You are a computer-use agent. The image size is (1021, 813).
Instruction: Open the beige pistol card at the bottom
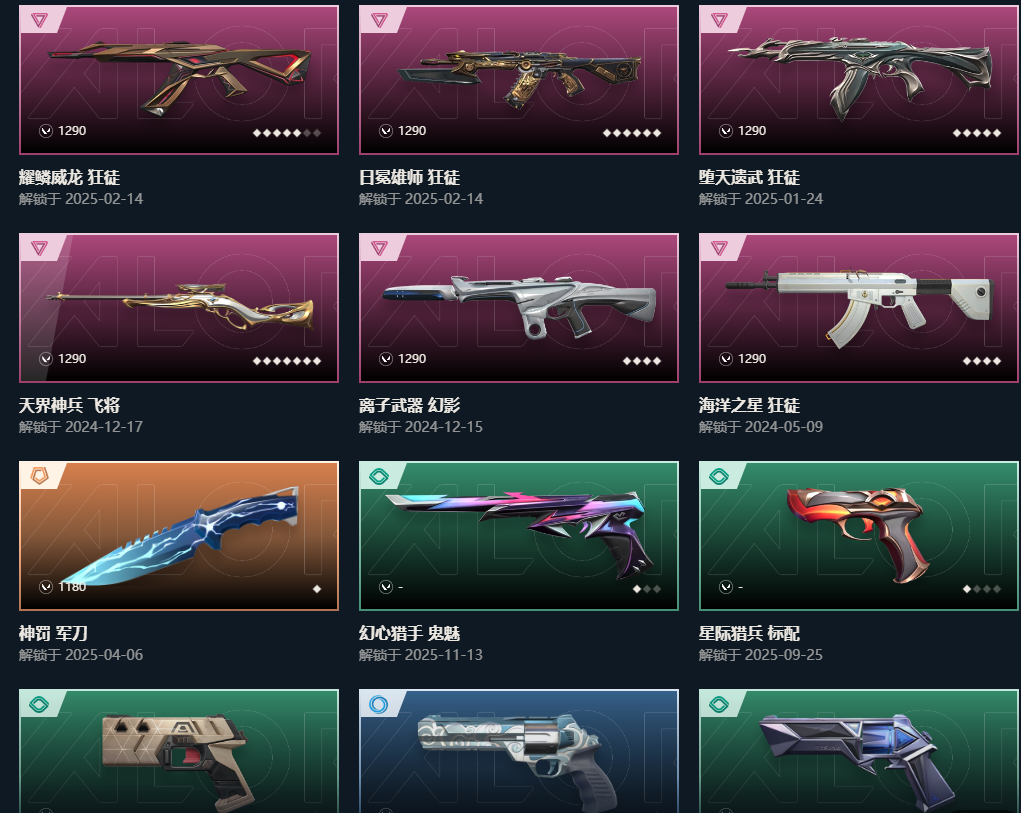click(x=179, y=751)
